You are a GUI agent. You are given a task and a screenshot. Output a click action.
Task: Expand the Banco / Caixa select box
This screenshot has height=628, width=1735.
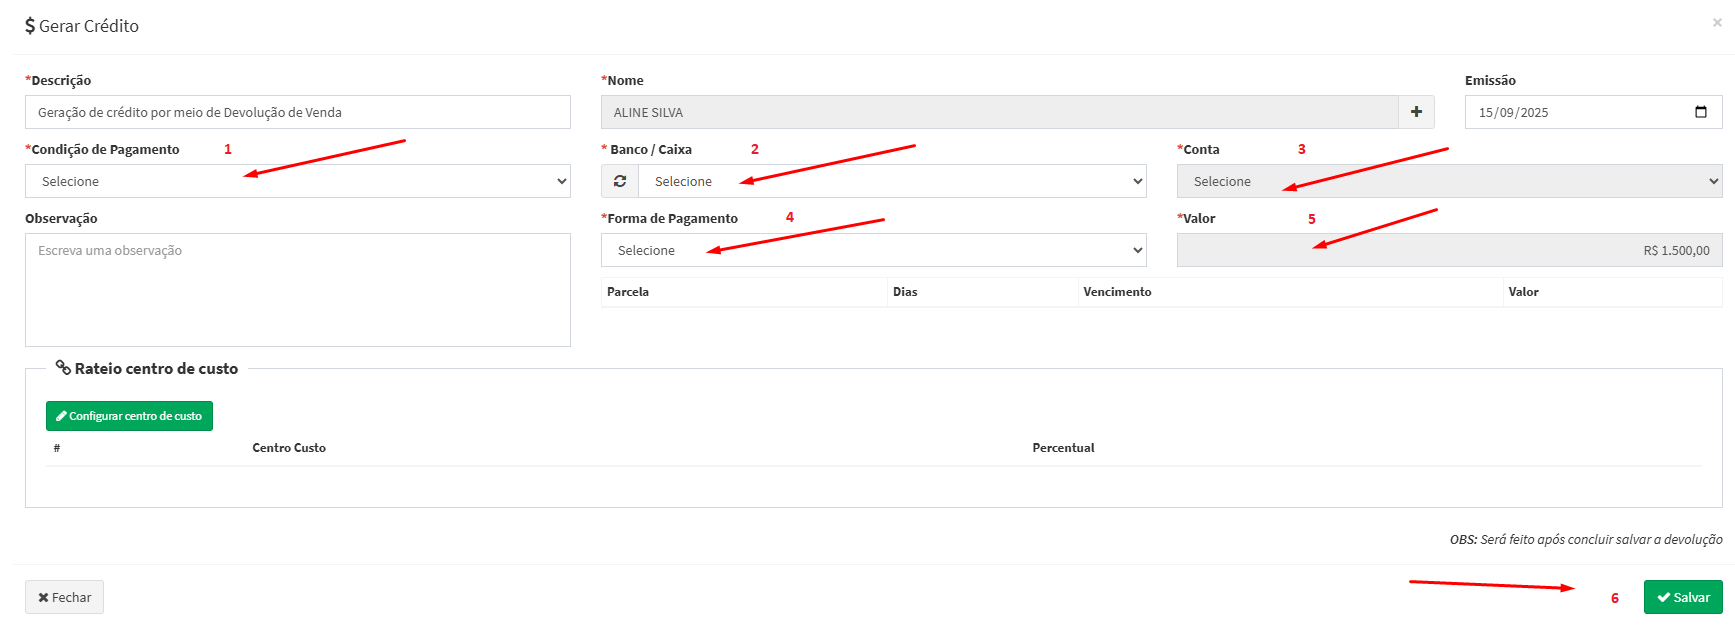892,181
